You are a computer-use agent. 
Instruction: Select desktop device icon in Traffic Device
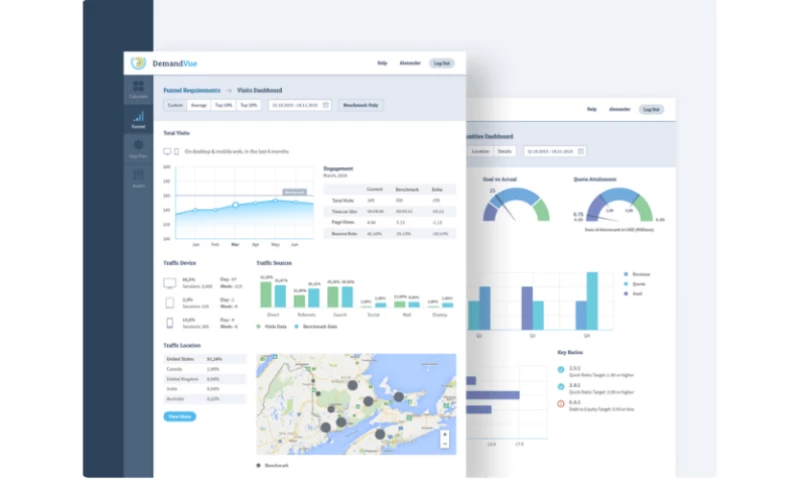coord(170,283)
